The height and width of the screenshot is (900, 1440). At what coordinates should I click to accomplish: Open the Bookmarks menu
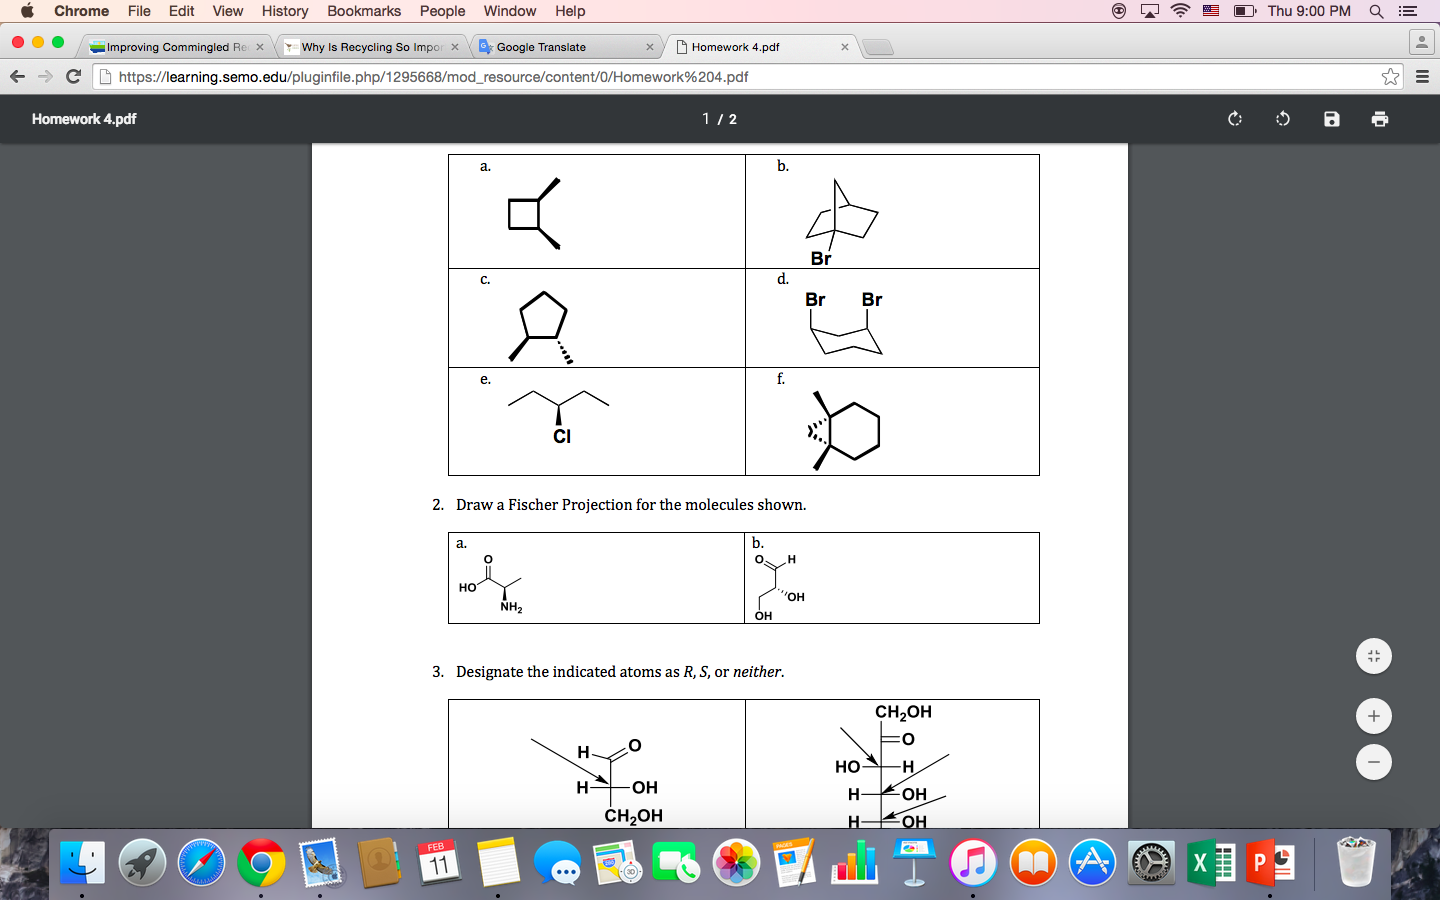[364, 11]
